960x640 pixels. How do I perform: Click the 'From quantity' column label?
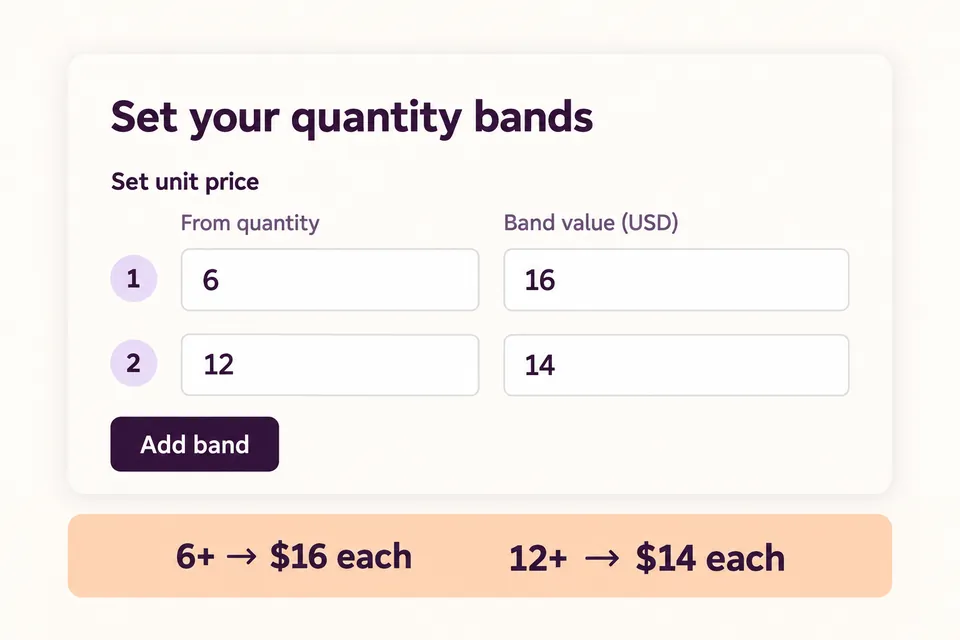click(250, 223)
